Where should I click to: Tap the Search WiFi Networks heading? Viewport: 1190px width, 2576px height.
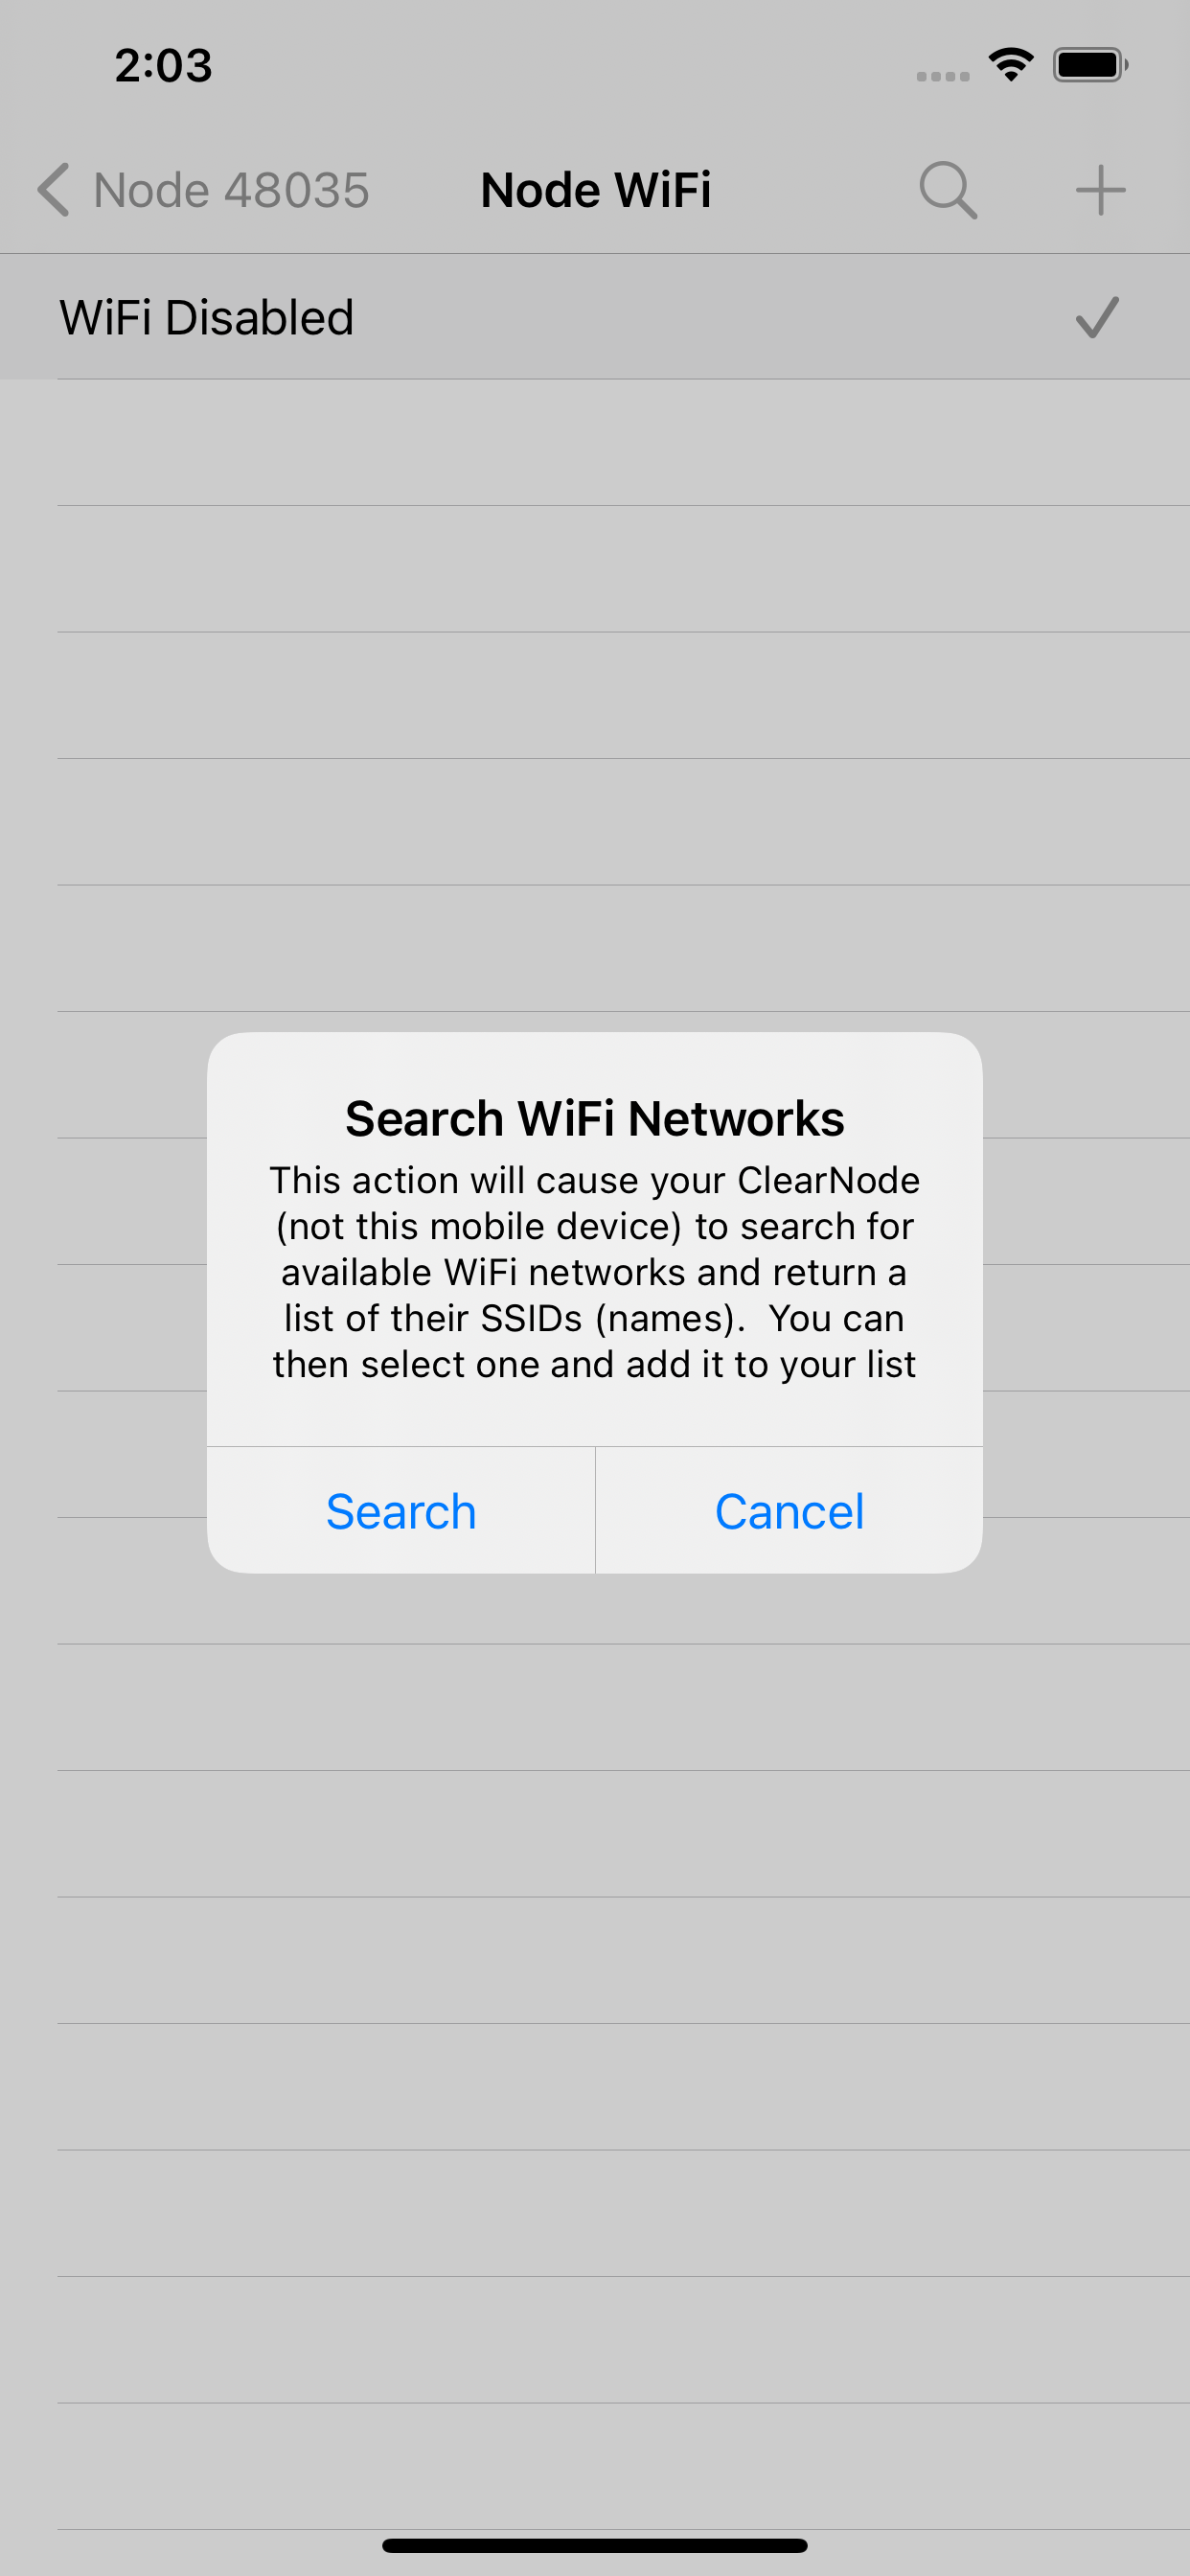(595, 1118)
